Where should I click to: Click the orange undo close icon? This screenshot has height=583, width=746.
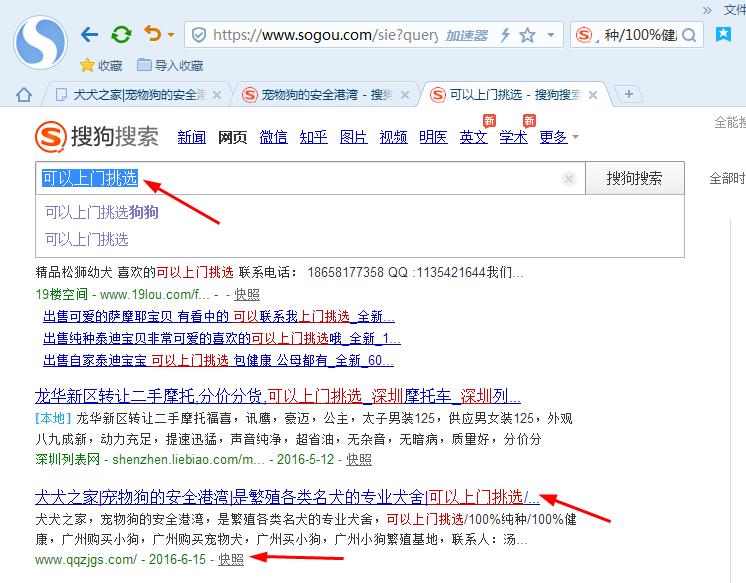[153, 33]
